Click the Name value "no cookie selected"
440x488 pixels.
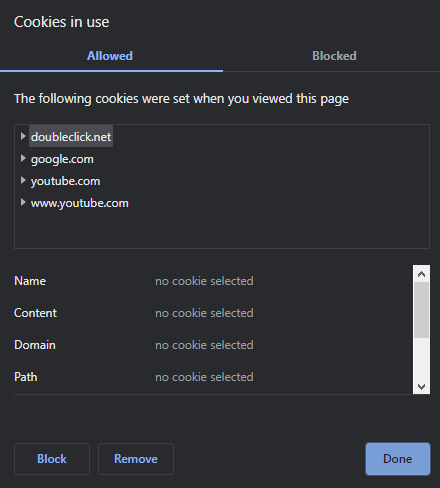pos(204,281)
